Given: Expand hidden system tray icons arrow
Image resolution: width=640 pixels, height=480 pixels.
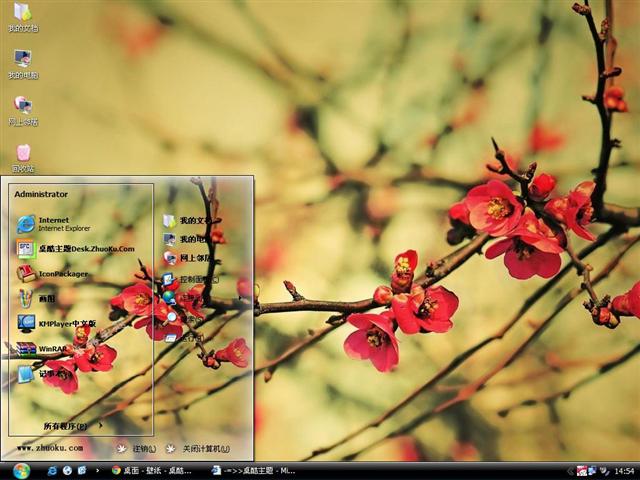Looking at the screenshot, I should (x=570, y=471).
